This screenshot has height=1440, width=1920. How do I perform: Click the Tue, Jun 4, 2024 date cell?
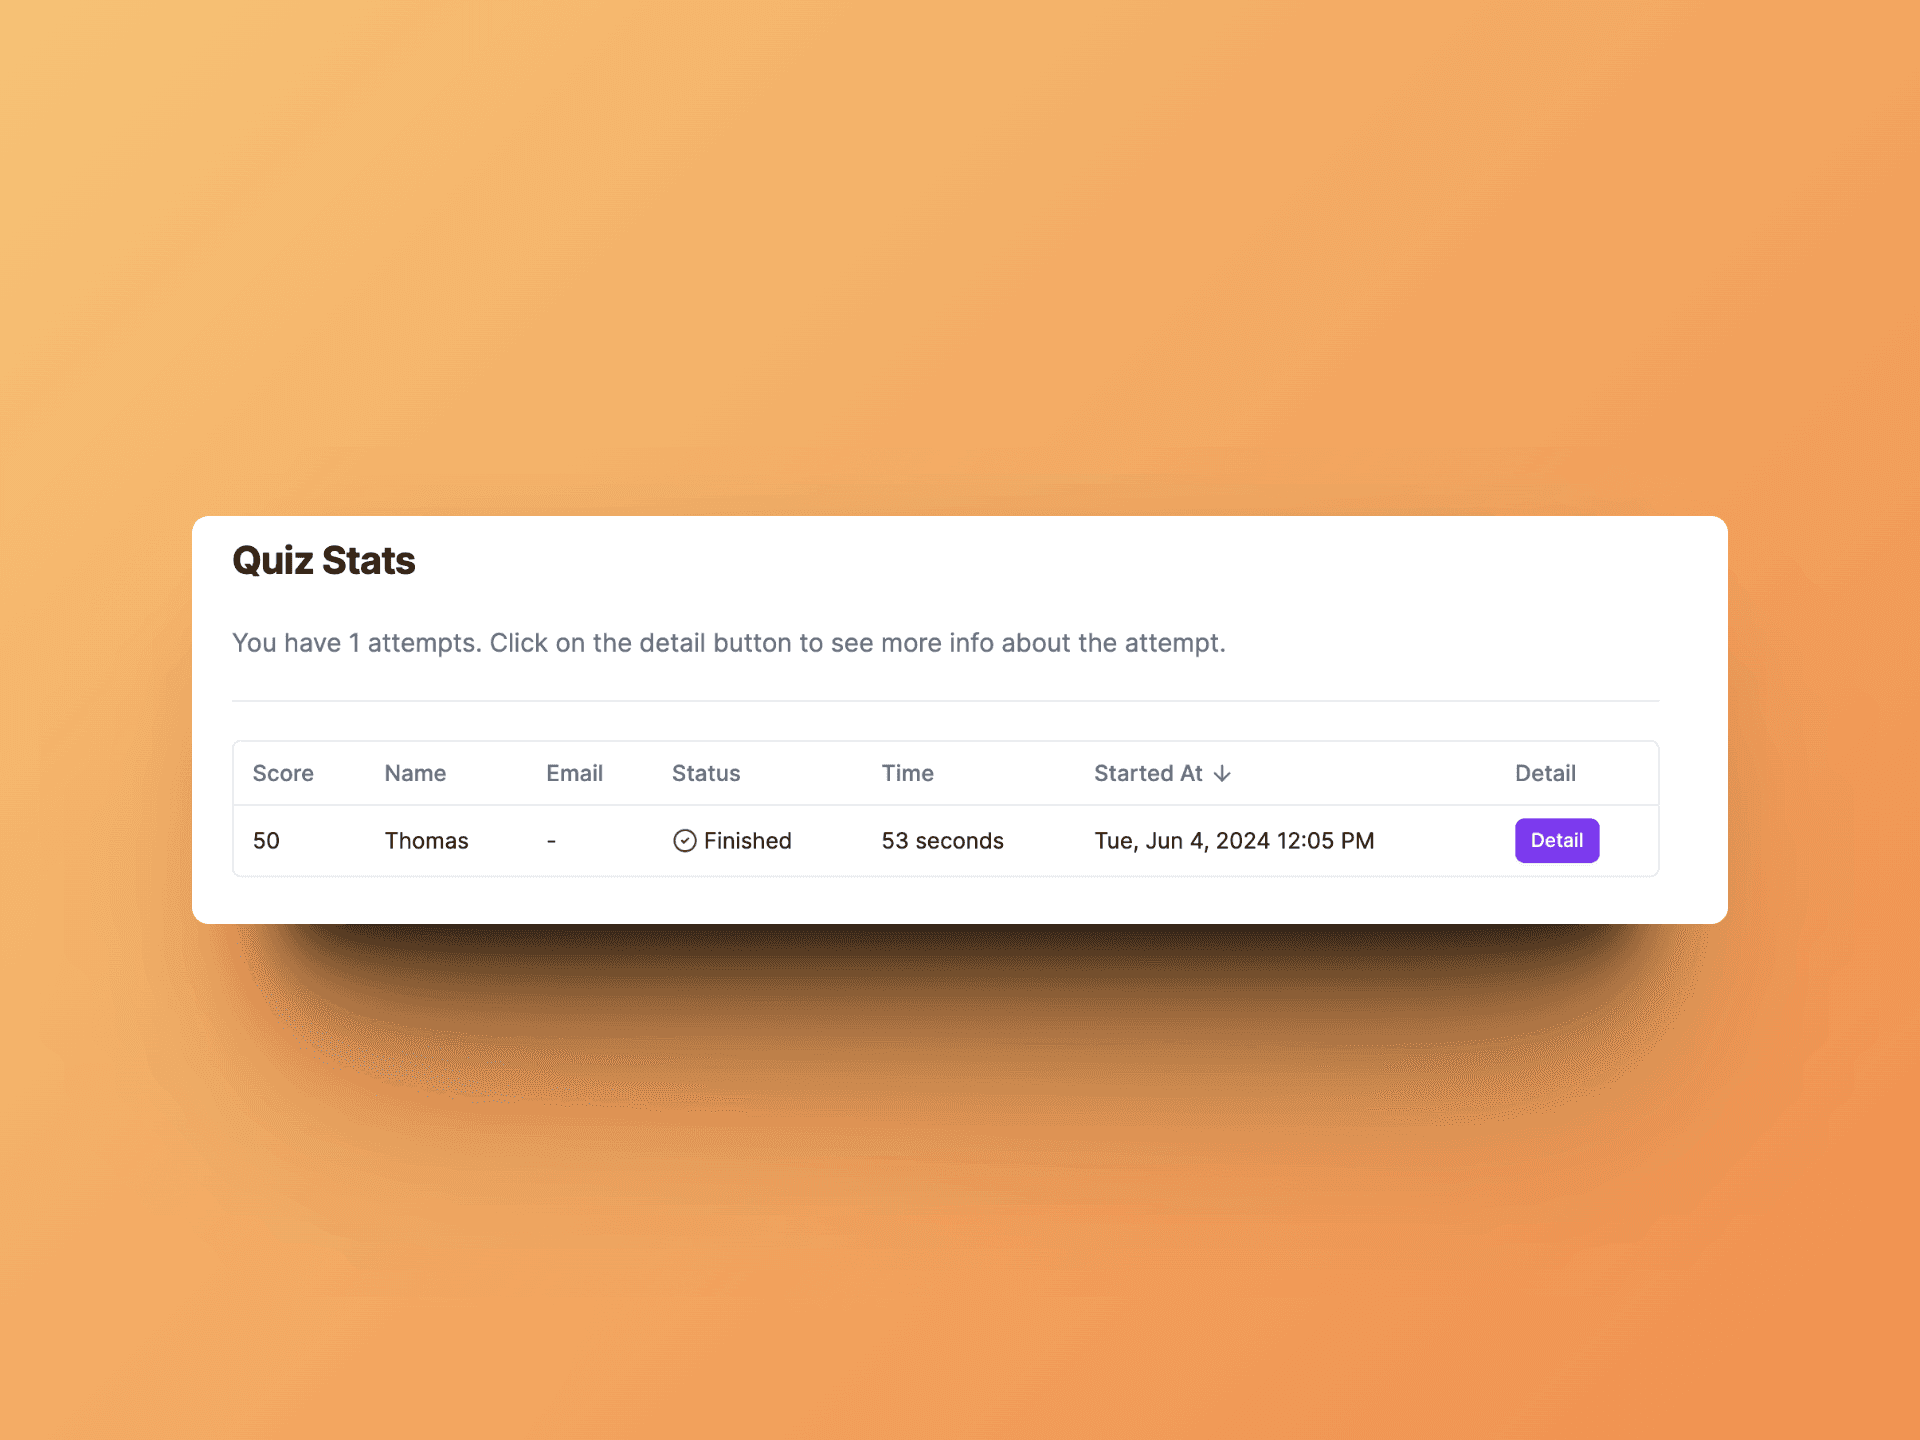point(1234,841)
